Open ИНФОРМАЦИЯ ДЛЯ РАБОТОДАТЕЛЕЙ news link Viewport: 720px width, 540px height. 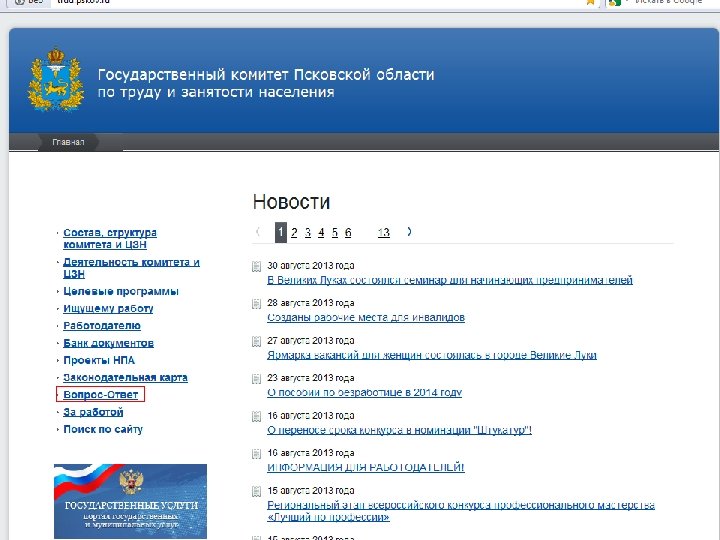tap(366, 467)
